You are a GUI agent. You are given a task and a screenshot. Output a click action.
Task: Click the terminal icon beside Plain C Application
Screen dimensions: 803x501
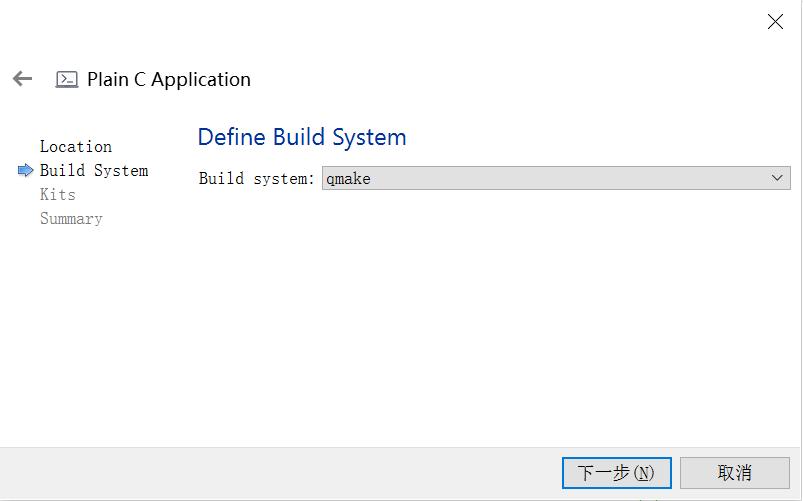pos(67,80)
